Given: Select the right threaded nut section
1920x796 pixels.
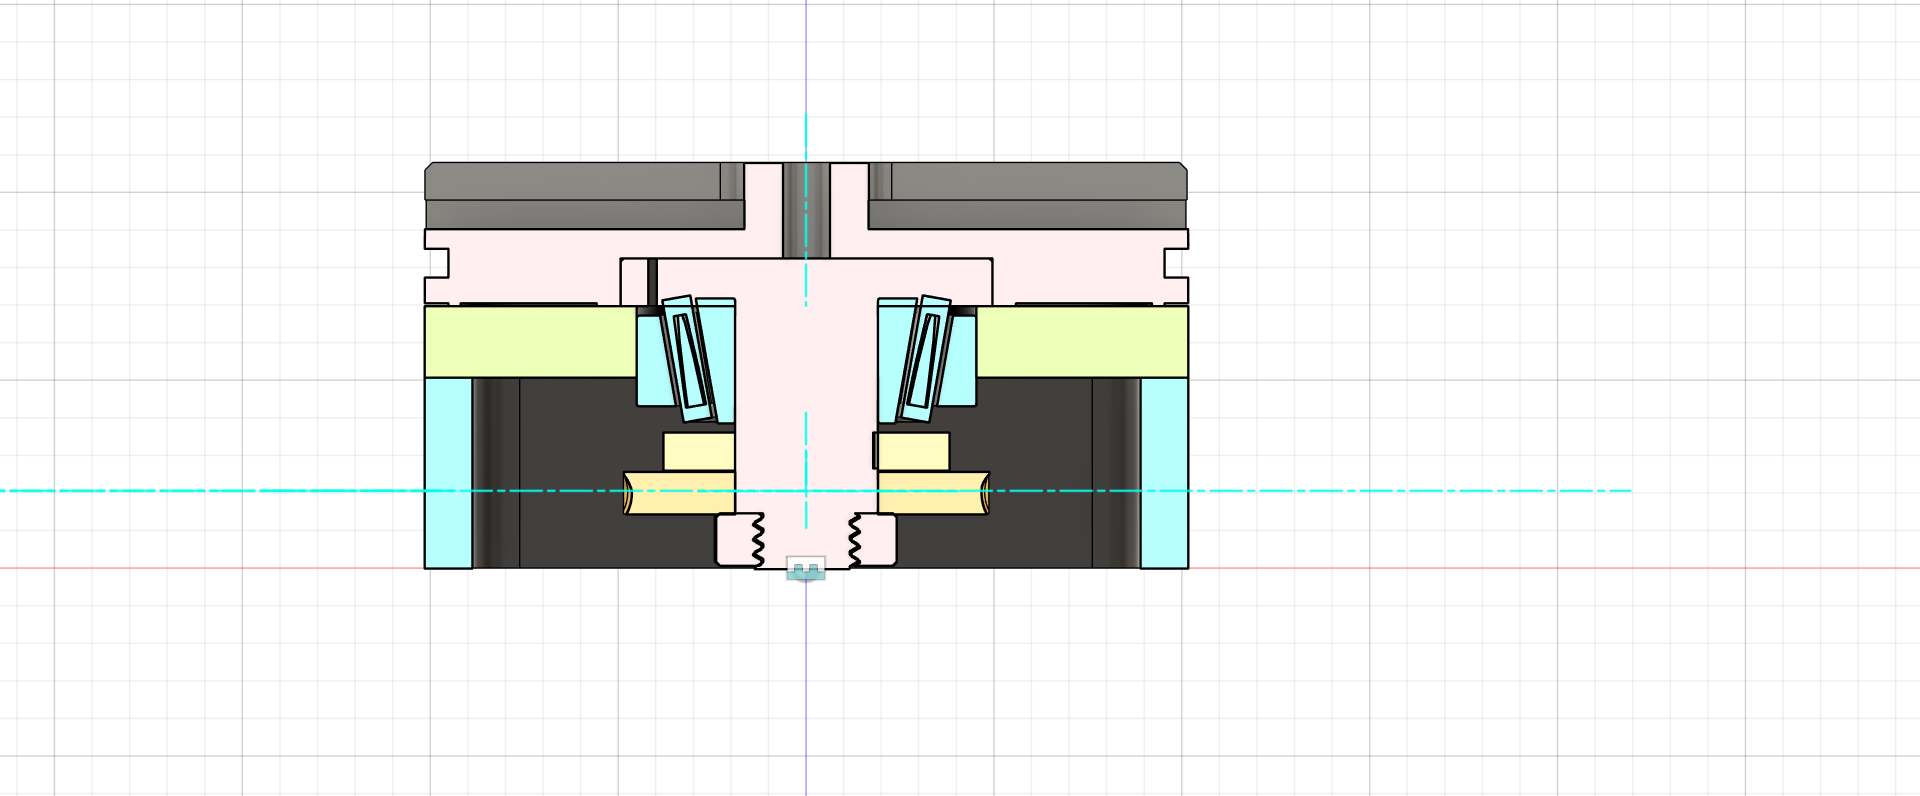Looking at the screenshot, I should click(x=873, y=540).
